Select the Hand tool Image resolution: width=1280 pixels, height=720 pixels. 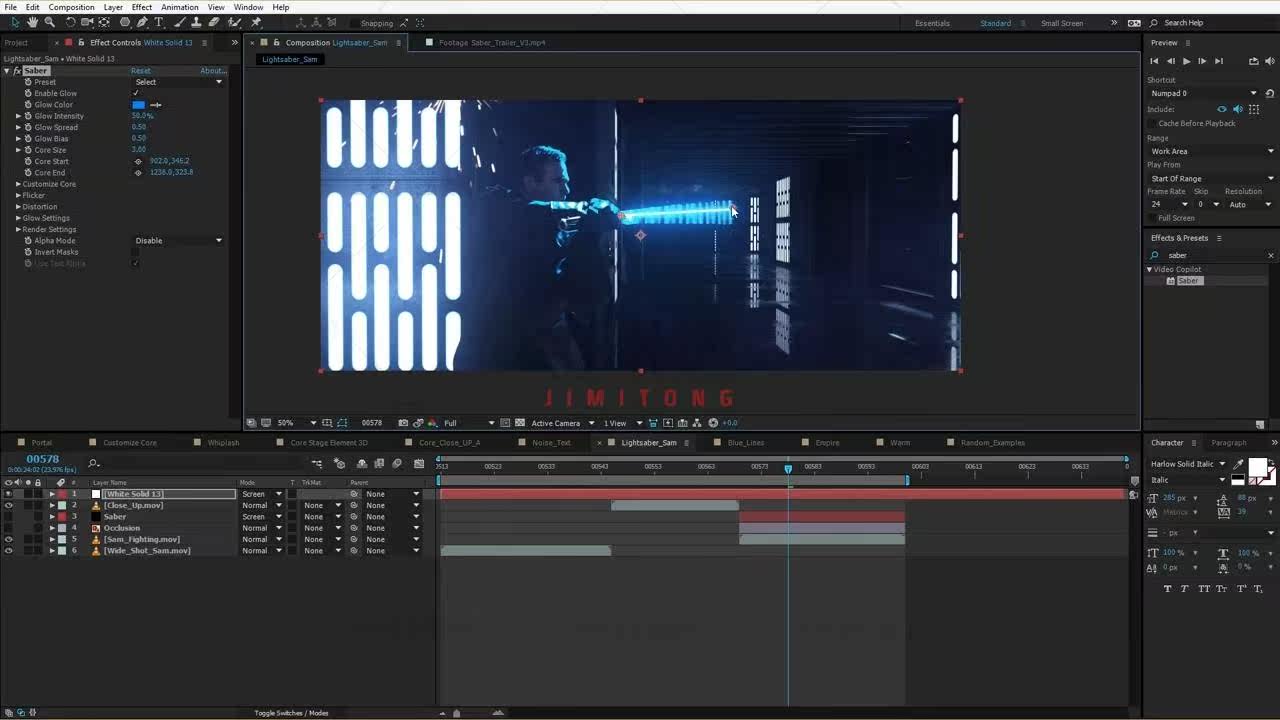(32, 22)
